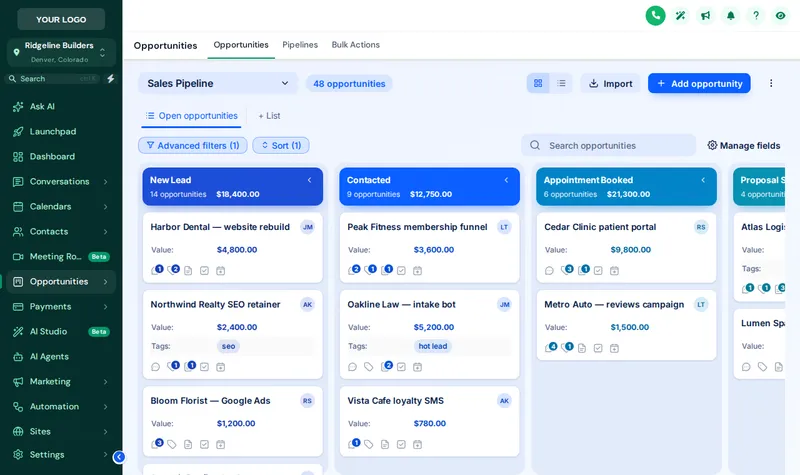Expand Marketing sidebar submenu arrow
This screenshot has width=800, height=475.
point(105,382)
